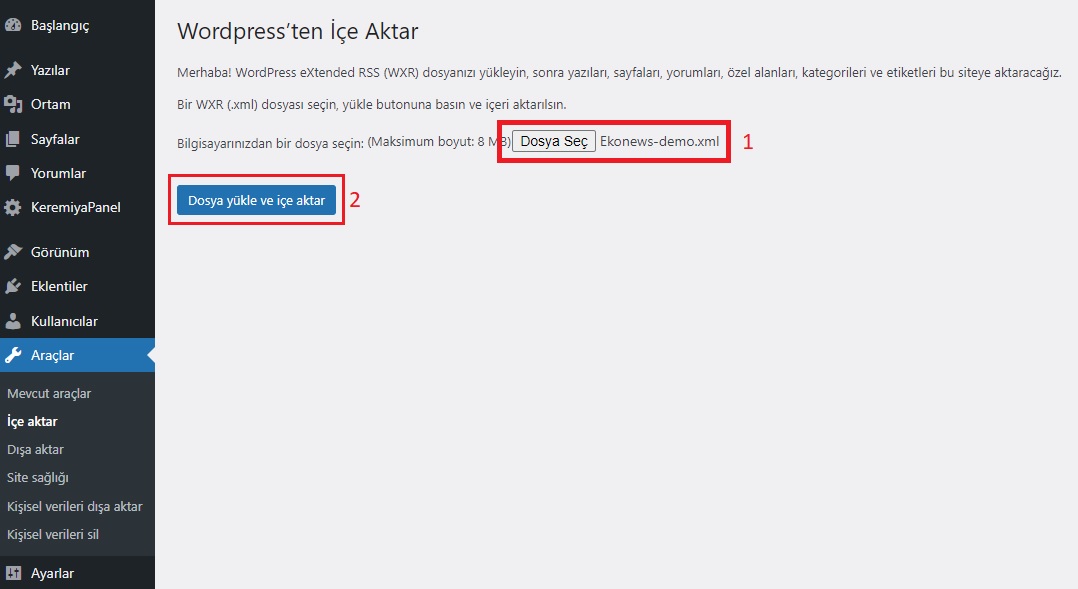Screen dimensions: 1078x589
Task: Click the Yorumlar speech bubble icon
Action: pos(13,173)
